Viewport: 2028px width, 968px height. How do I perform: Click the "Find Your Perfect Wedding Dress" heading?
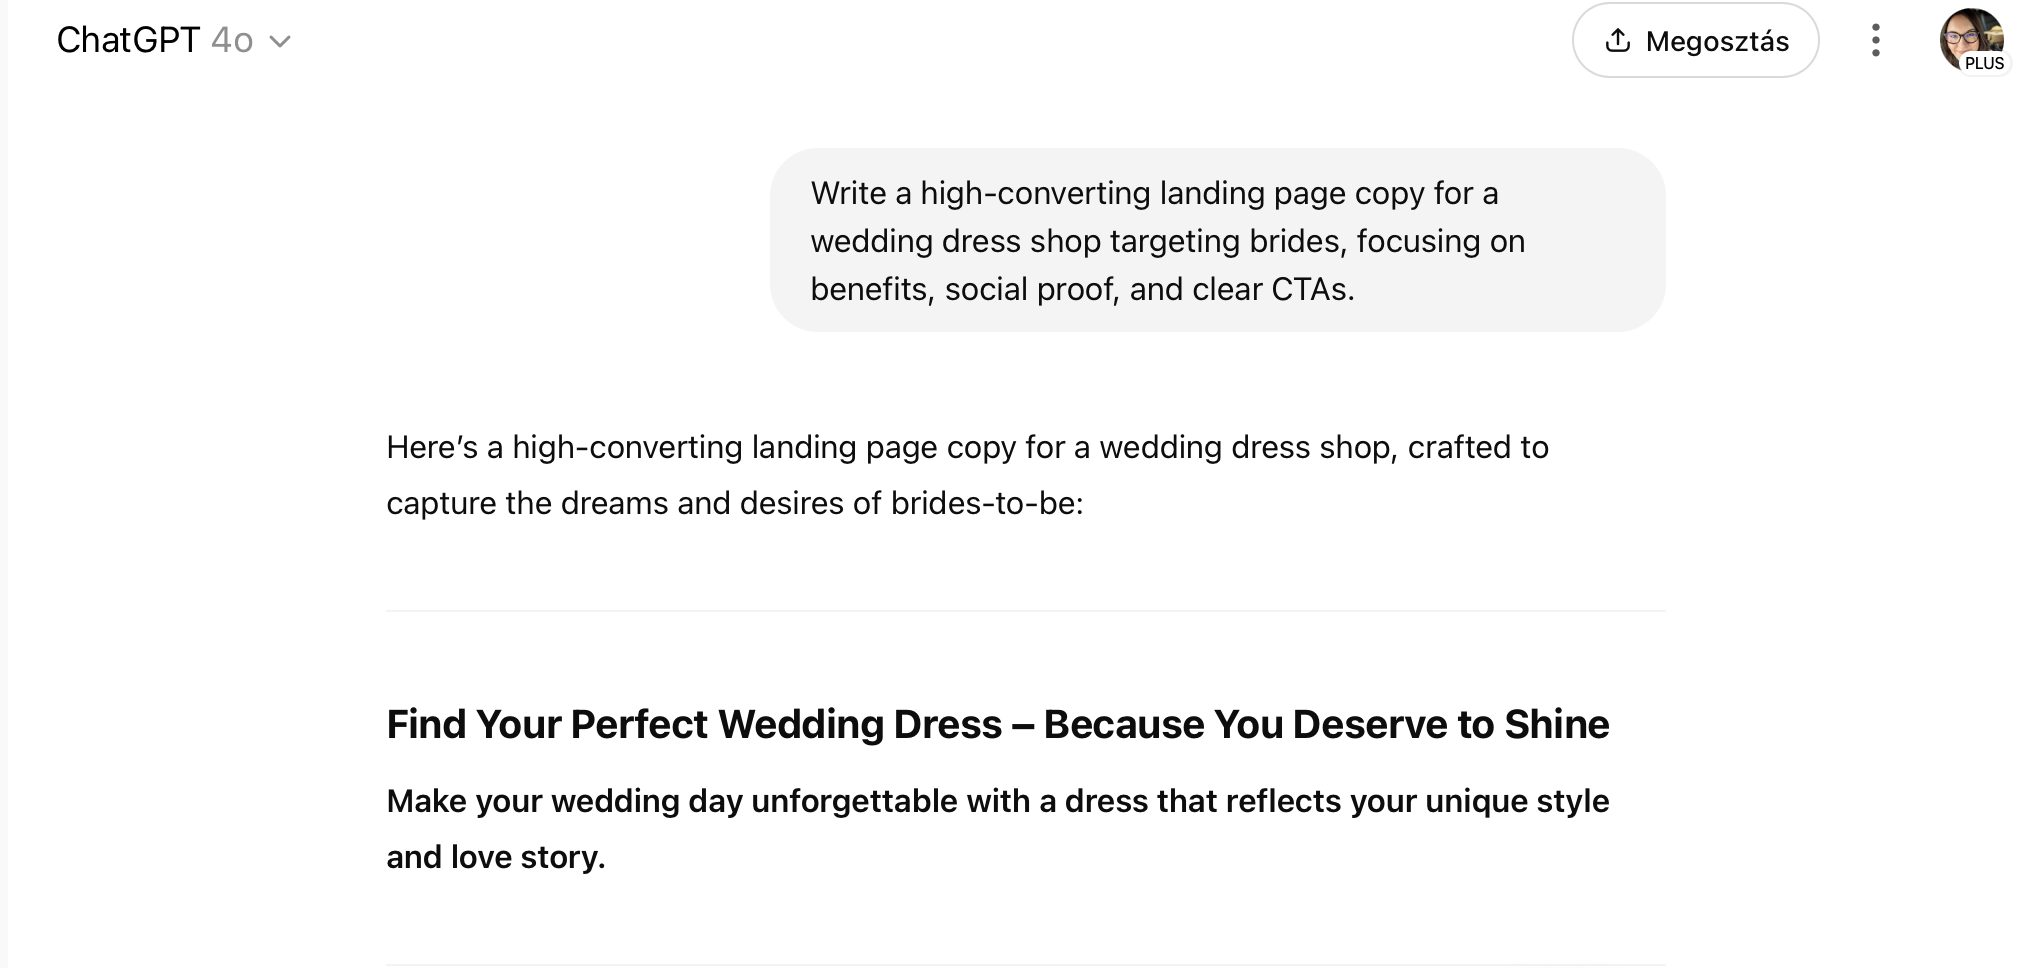tap(694, 724)
